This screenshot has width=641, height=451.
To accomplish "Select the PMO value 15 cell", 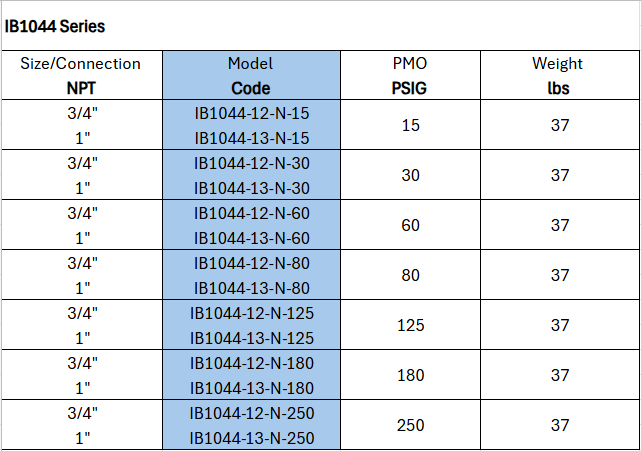I will click(410, 125).
